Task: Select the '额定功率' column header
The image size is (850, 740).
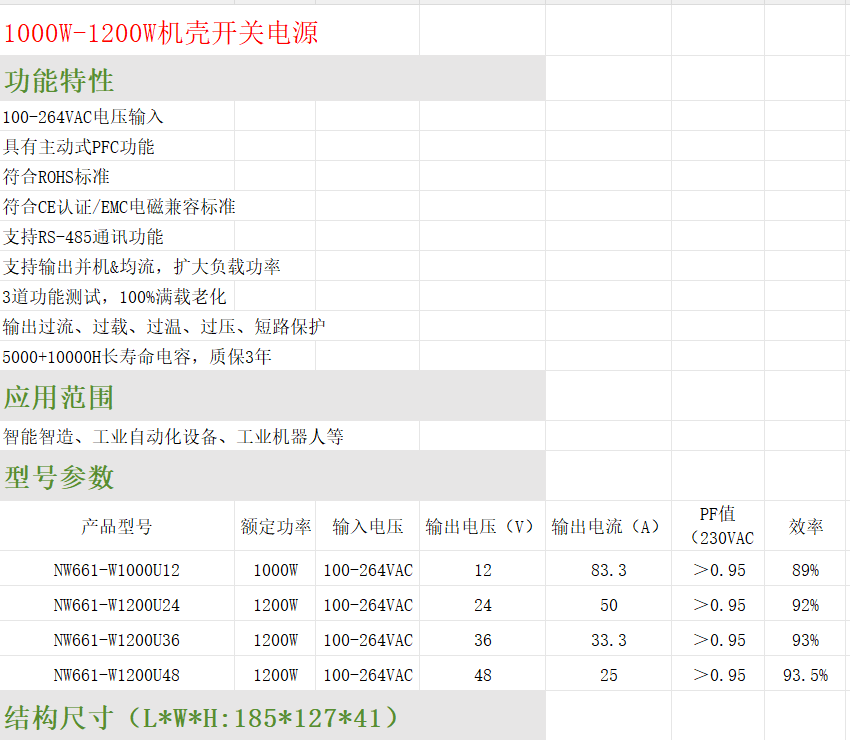Action: (275, 526)
